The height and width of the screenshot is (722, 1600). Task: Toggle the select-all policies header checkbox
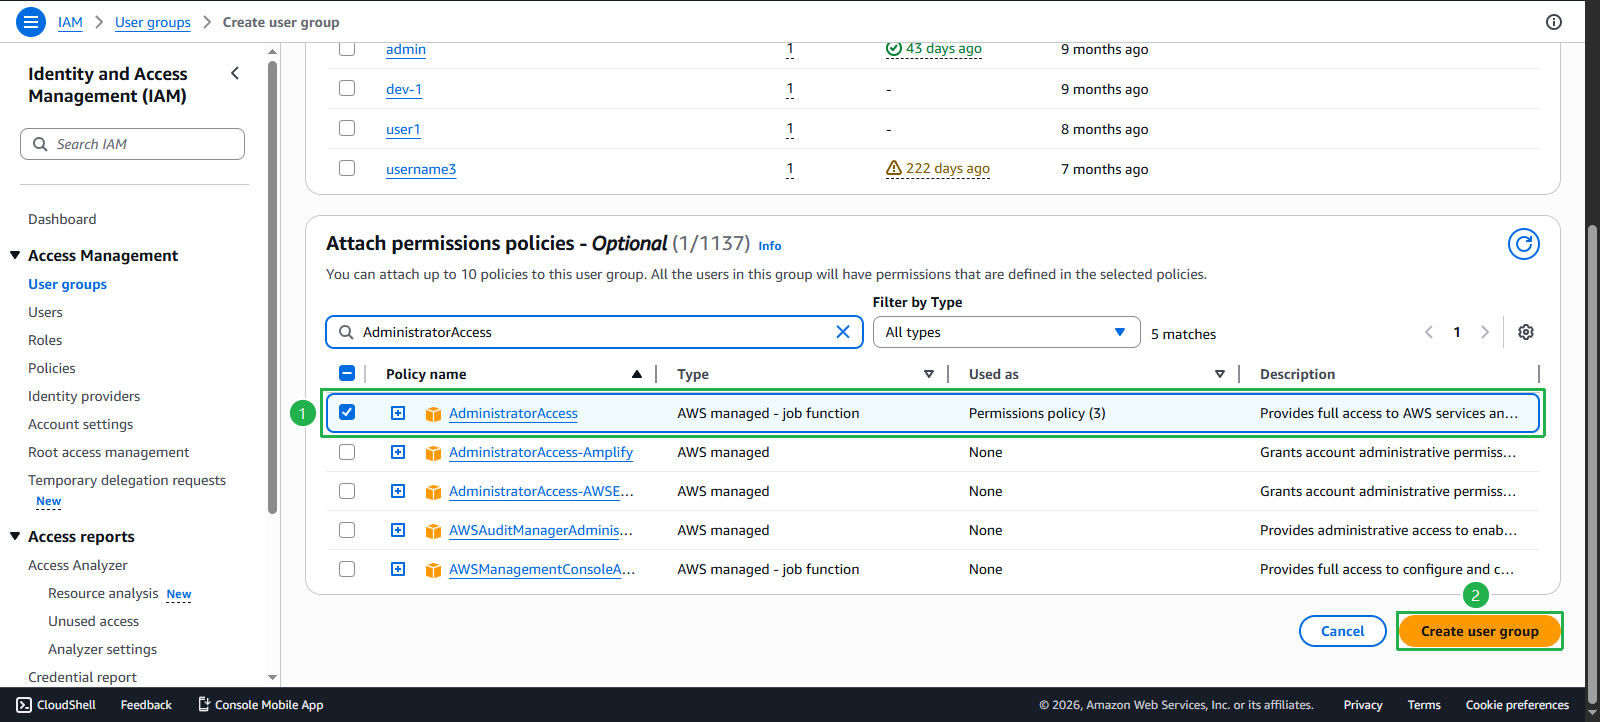click(347, 373)
